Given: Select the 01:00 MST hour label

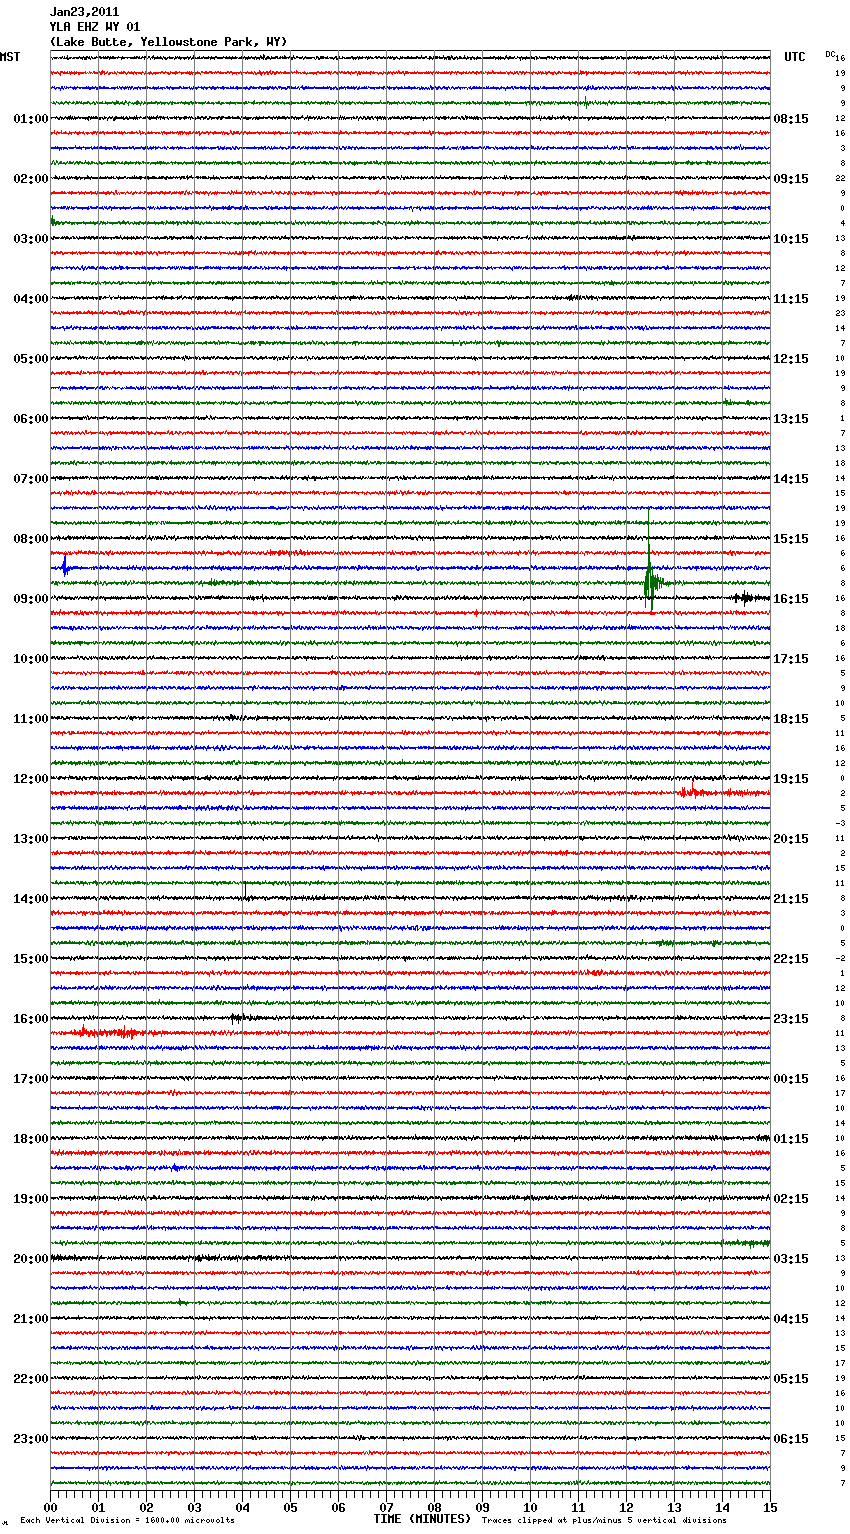Looking at the screenshot, I should point(31,119).
